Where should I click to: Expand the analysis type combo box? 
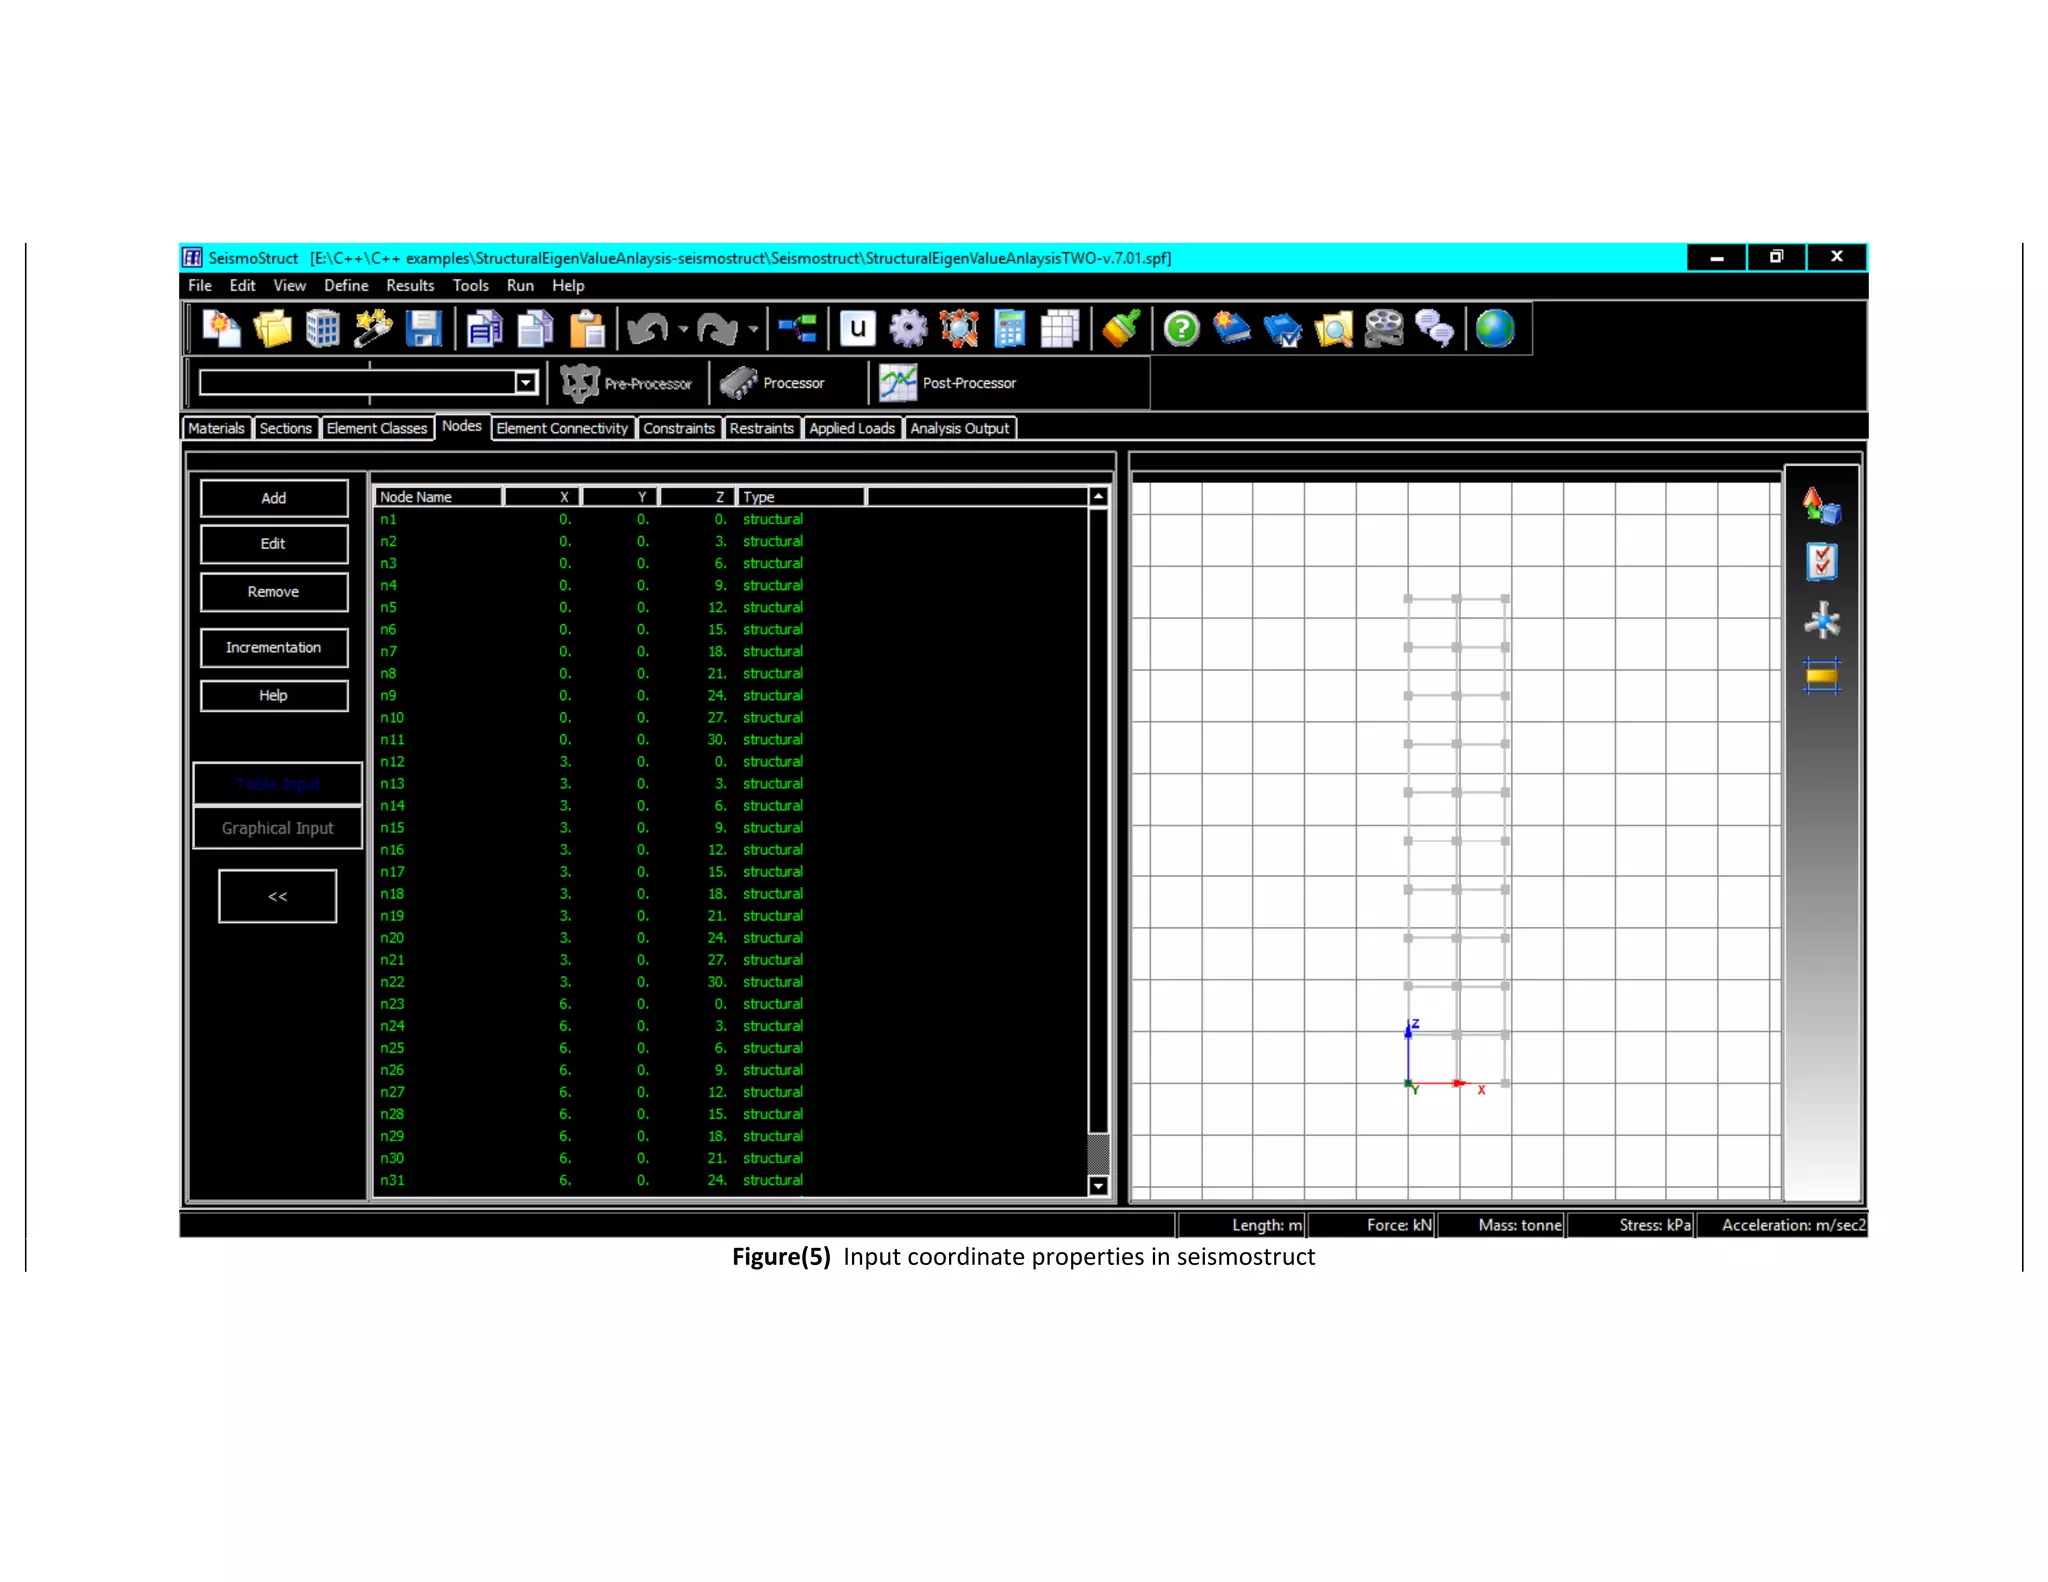526,383
